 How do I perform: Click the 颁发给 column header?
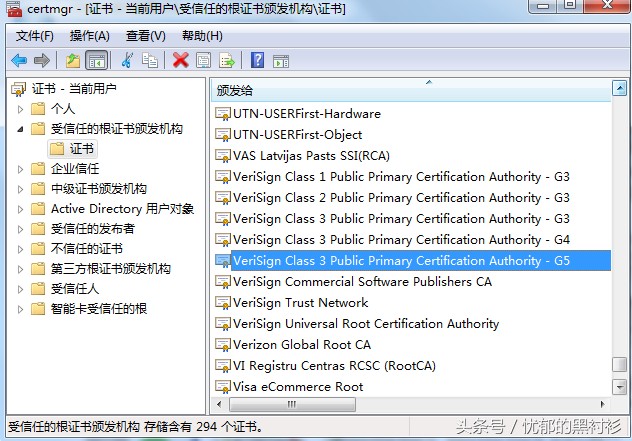pyautogui.click(x=410, y=90)
